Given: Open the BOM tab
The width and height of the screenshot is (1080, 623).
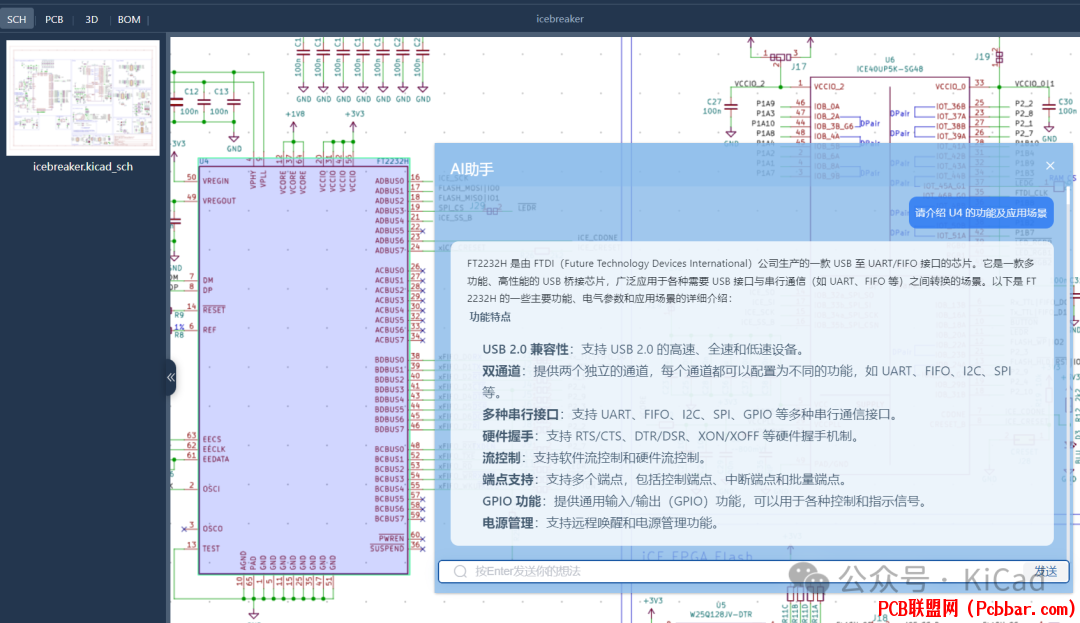Looking at the screenshot, I should 129,19.
